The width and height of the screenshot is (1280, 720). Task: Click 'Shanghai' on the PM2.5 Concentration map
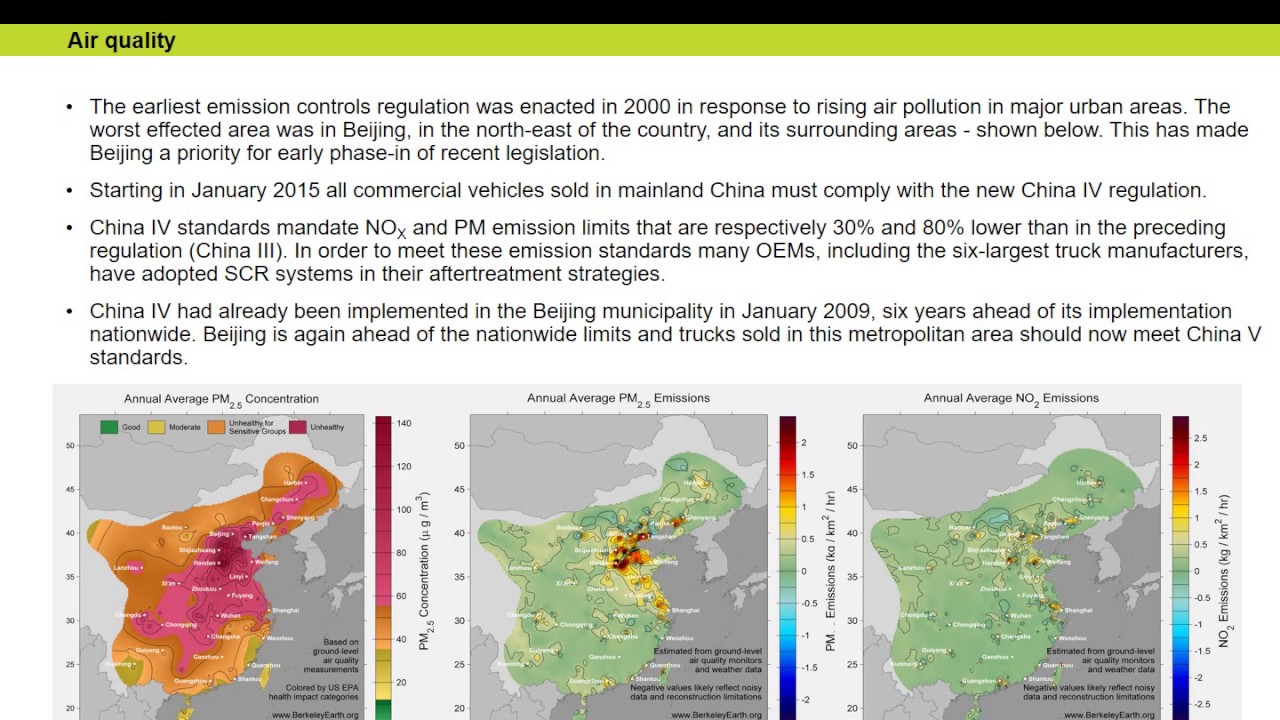[284, 610]
